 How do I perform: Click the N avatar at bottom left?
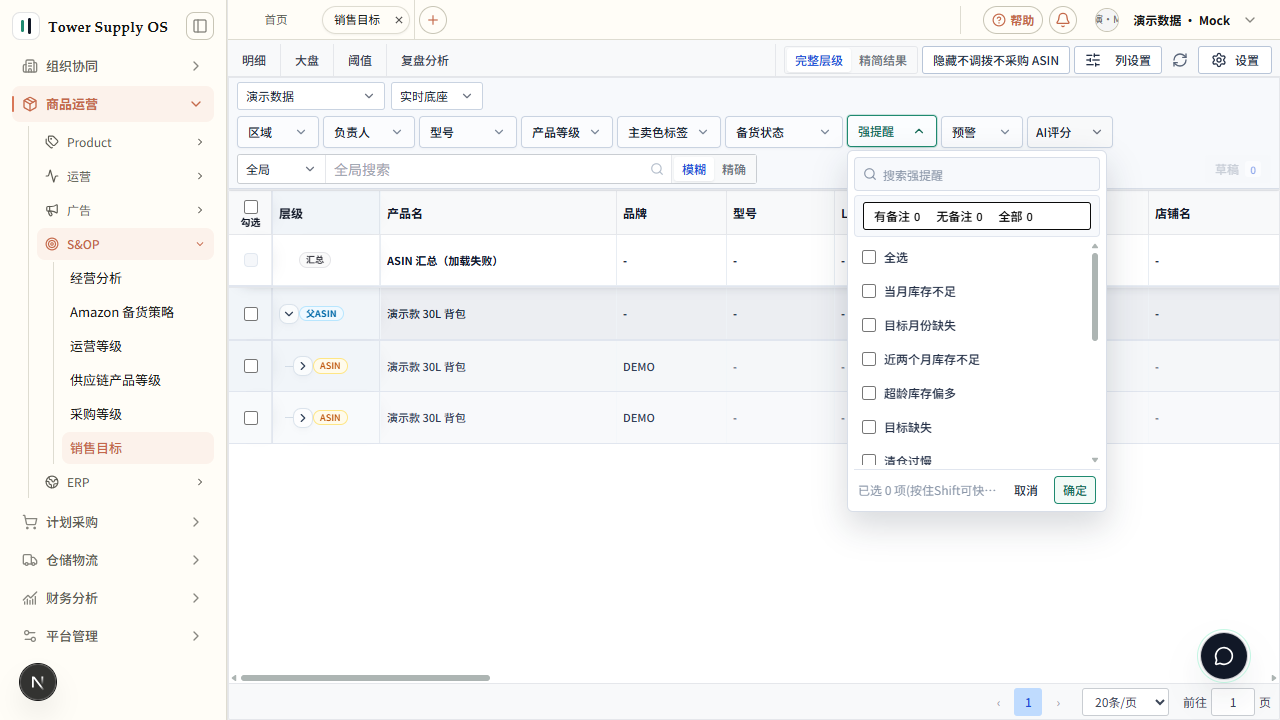pyautogui.click(x=38, y=683)
